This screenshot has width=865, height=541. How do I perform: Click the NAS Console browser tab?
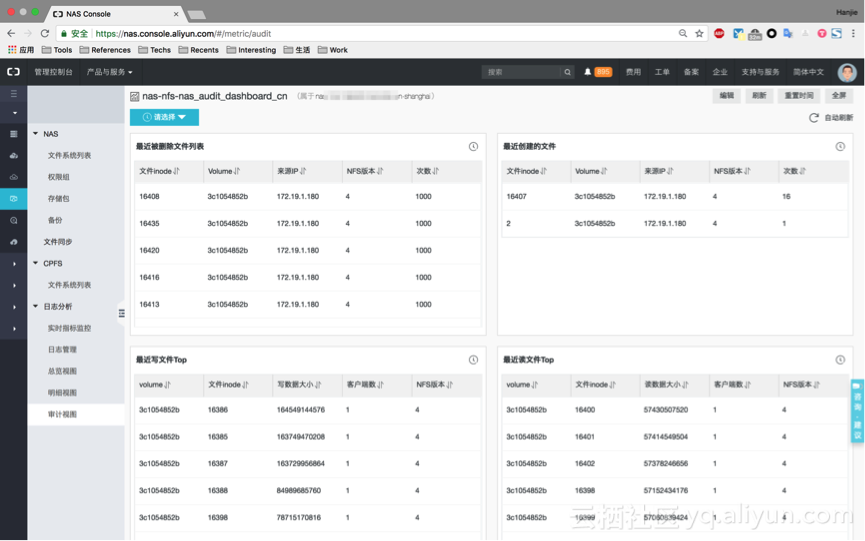click(114, 14)
